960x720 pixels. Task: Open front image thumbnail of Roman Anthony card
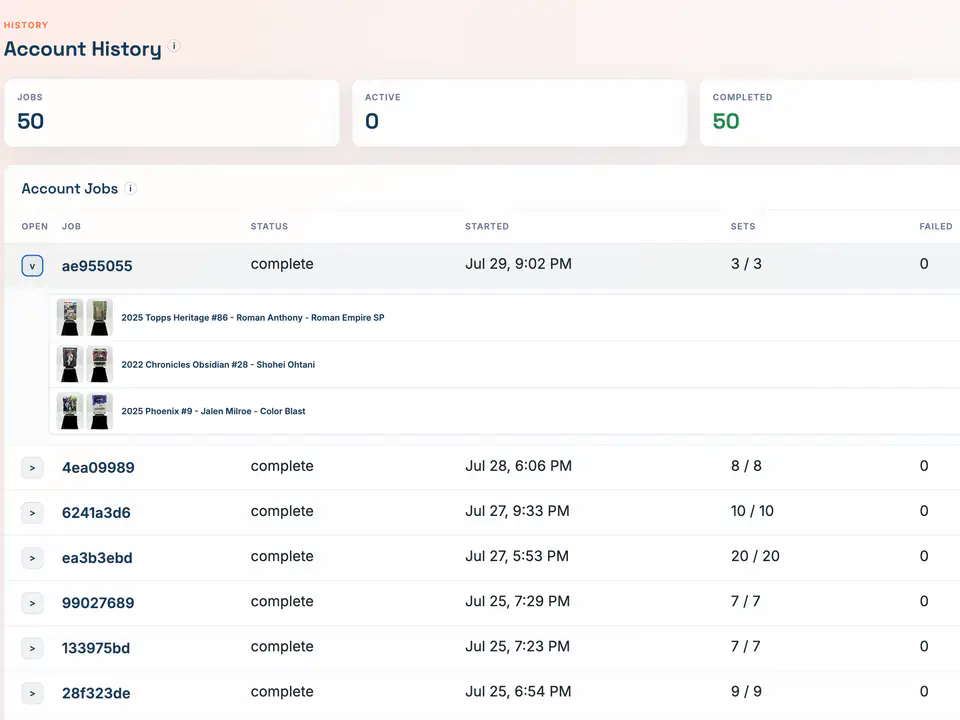70,317
